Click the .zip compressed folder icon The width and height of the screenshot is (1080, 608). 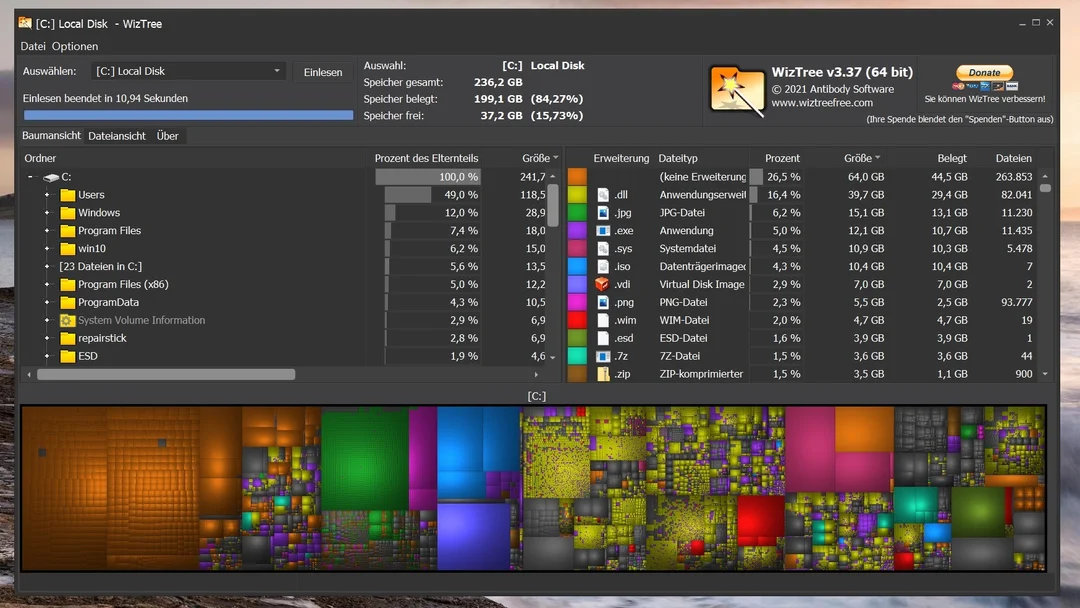coord(603,374)
